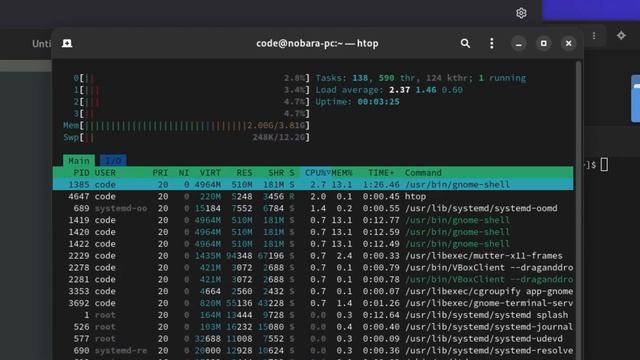640x360 pixels.
Task: Click the Tasks summary line
Action: click(x=421, y=78)
